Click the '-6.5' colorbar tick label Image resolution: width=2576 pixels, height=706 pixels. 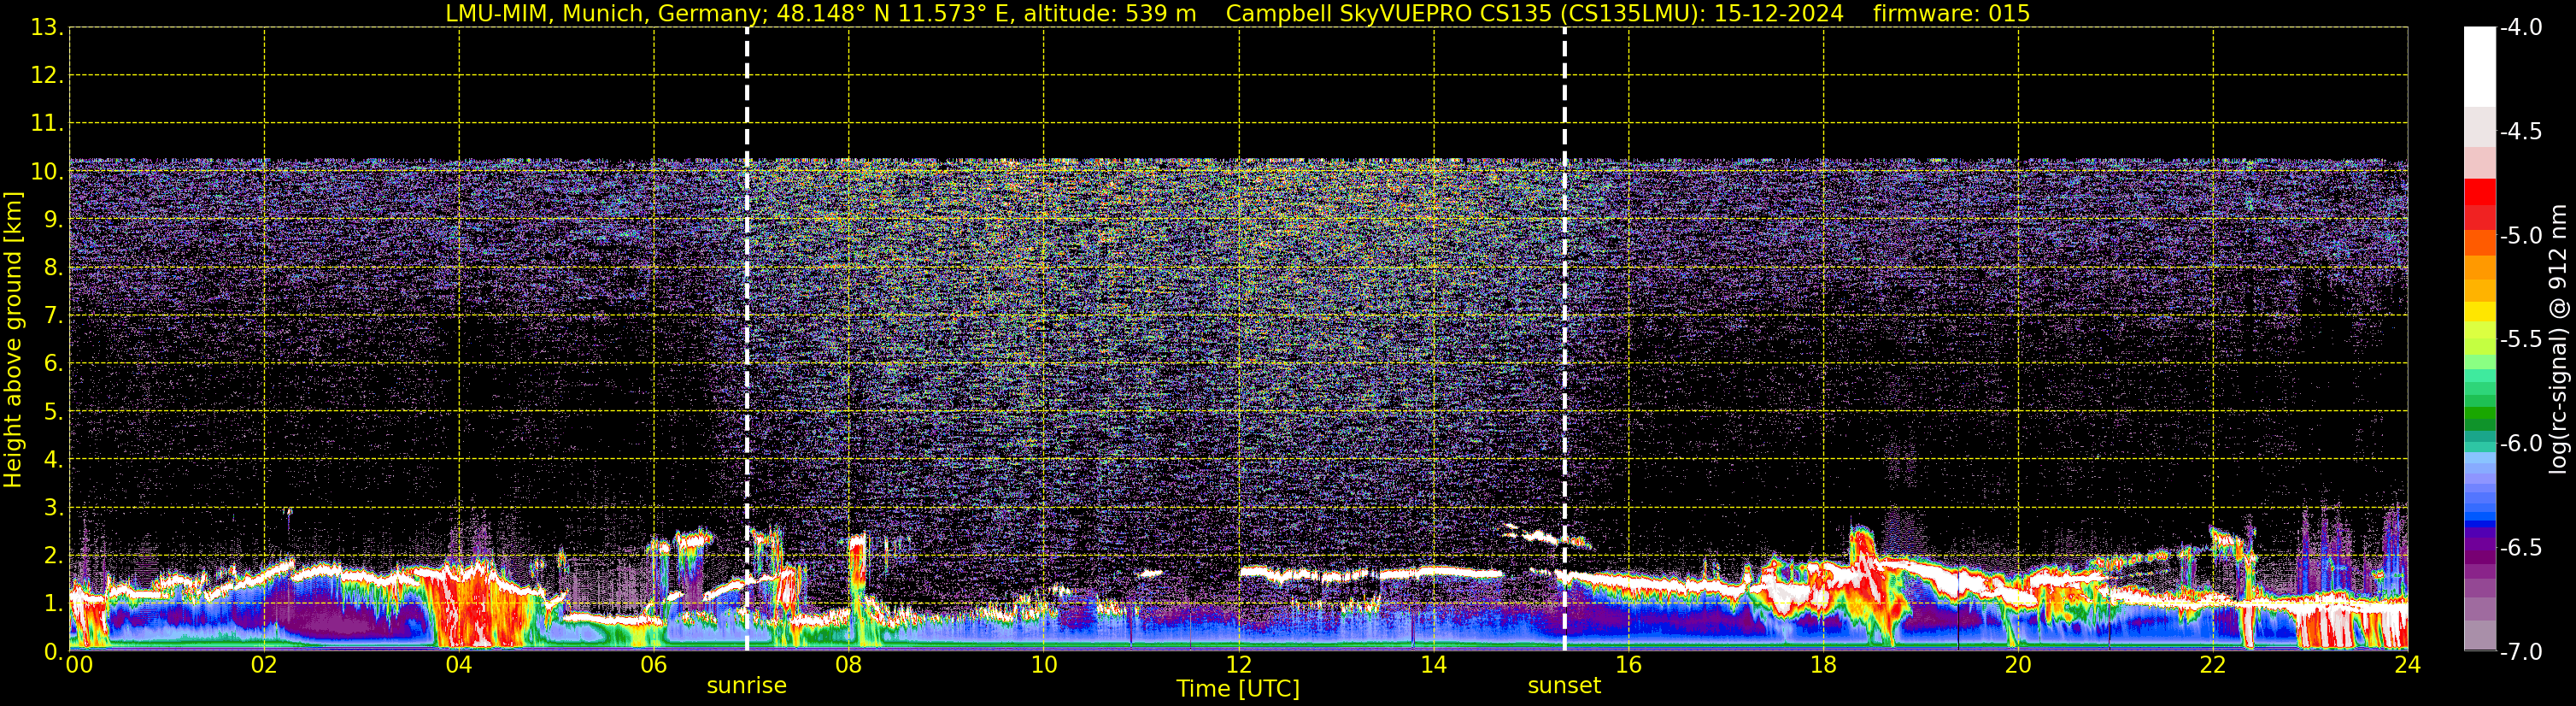pyautogui.click(x=2521, y=547)
